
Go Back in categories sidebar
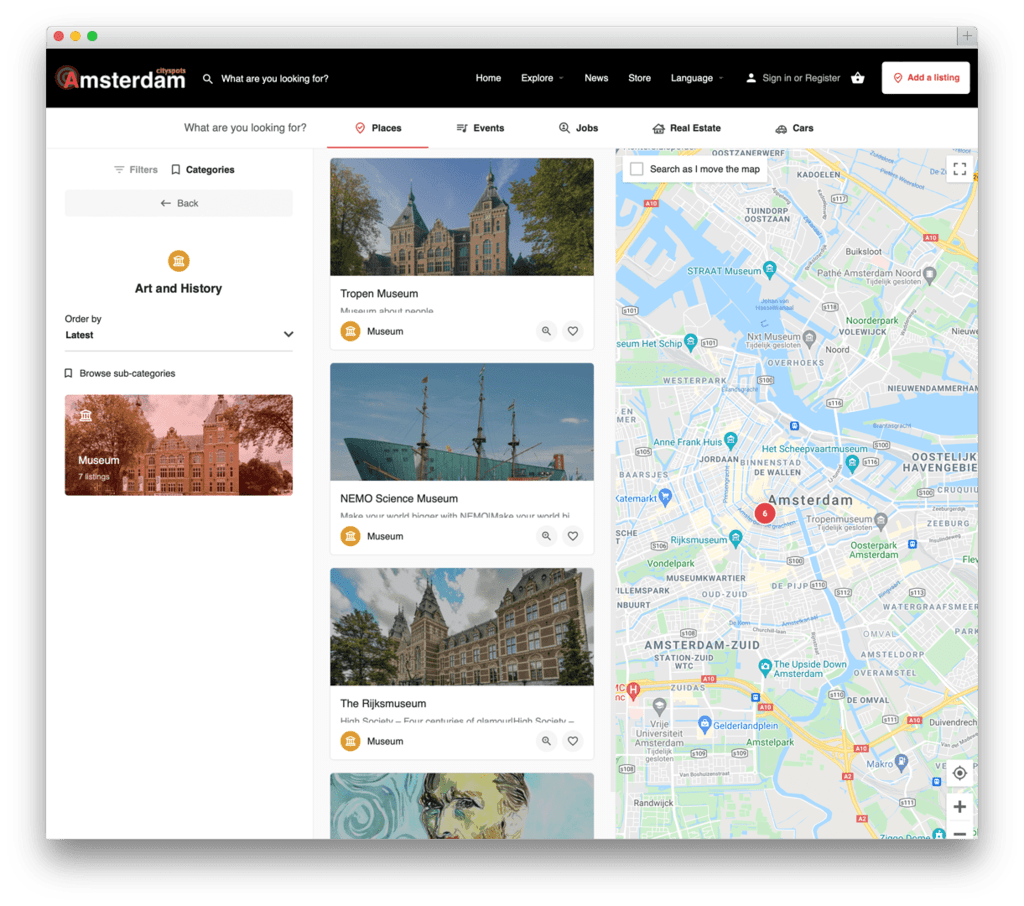coord(178,203)
